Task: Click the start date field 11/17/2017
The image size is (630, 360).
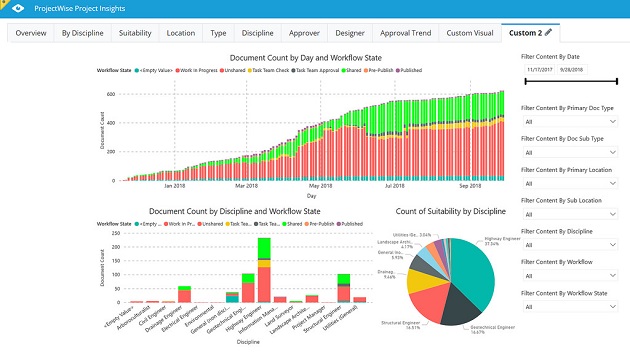Action: point(540,70)
